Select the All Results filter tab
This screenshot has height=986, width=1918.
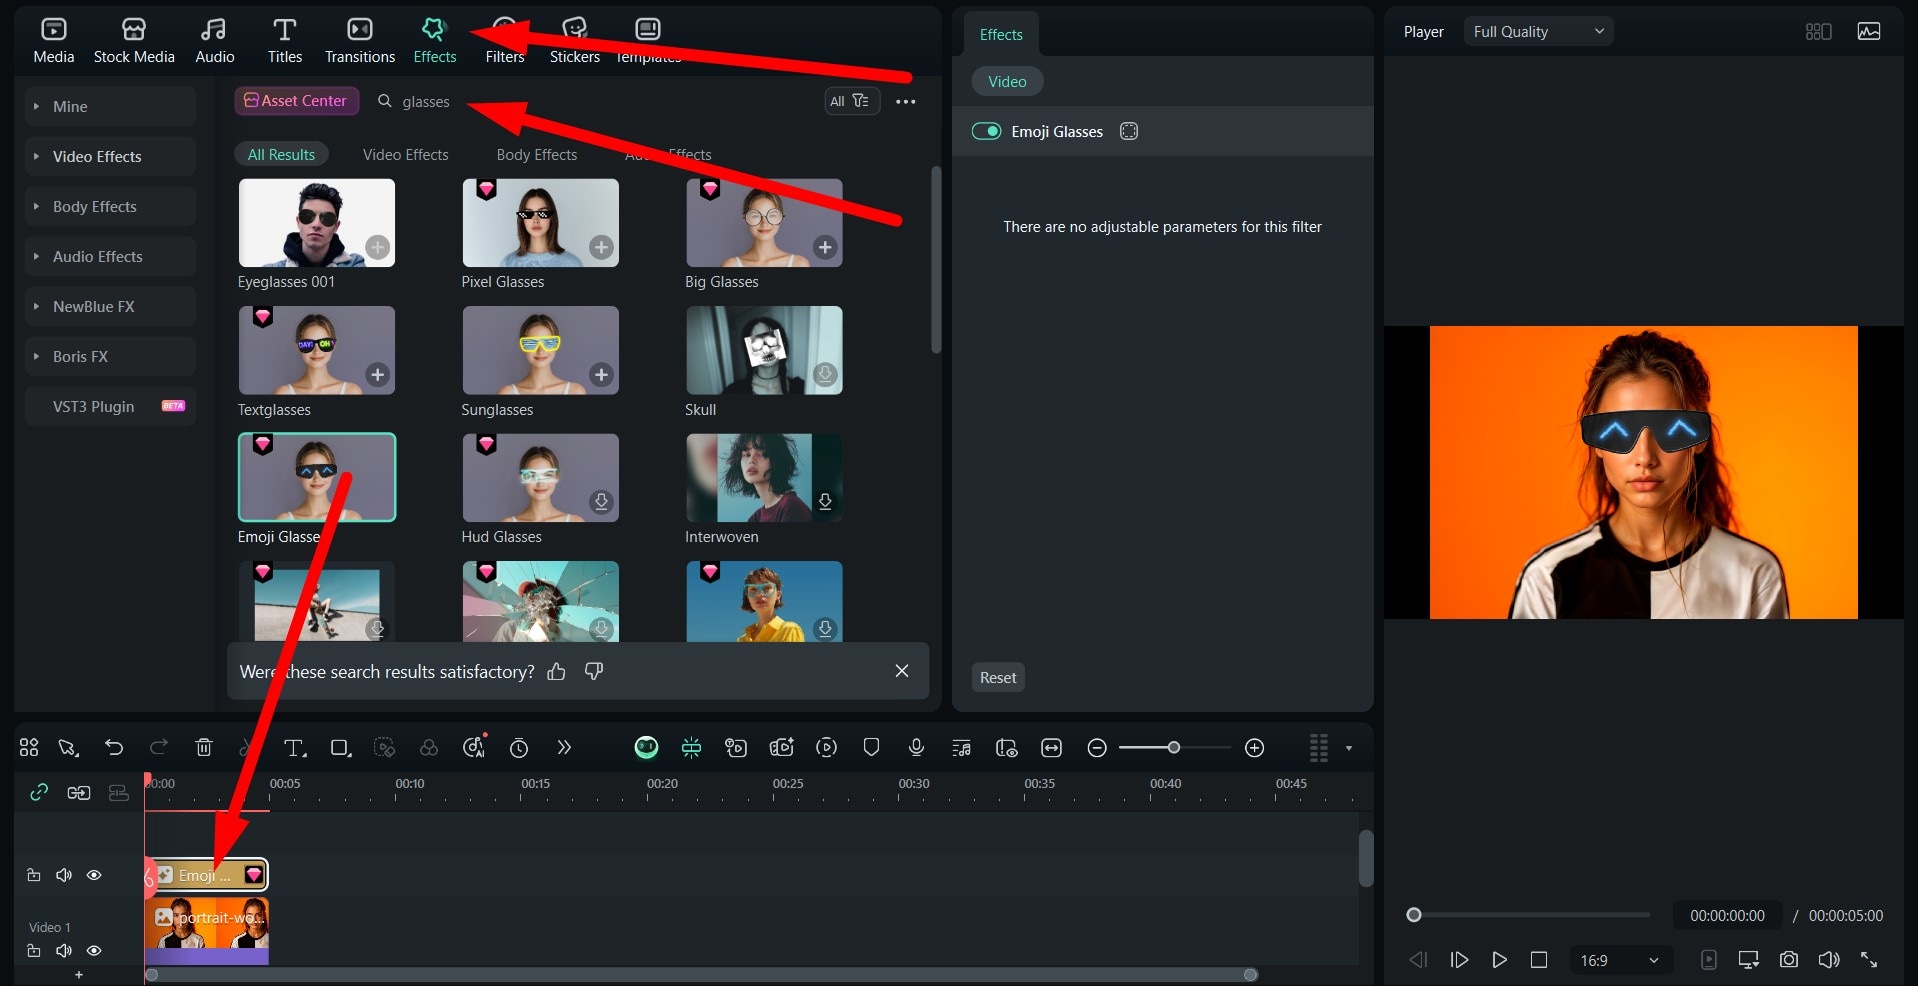coord(281,154)
